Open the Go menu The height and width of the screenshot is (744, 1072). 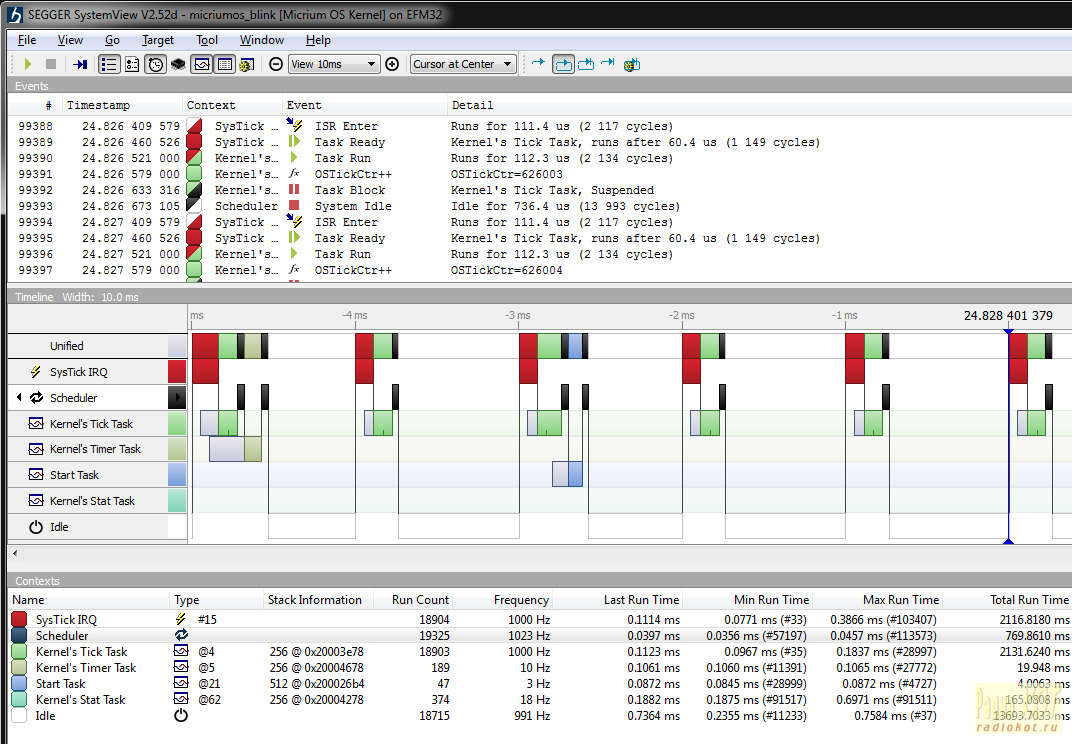[113, 40]
